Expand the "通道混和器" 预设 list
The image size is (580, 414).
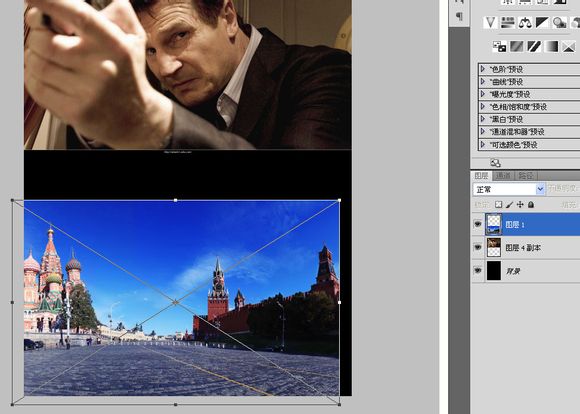(482, 131)
